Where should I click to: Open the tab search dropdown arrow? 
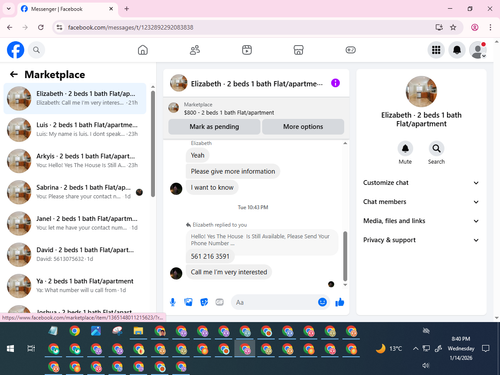click(x=9, y=9)
